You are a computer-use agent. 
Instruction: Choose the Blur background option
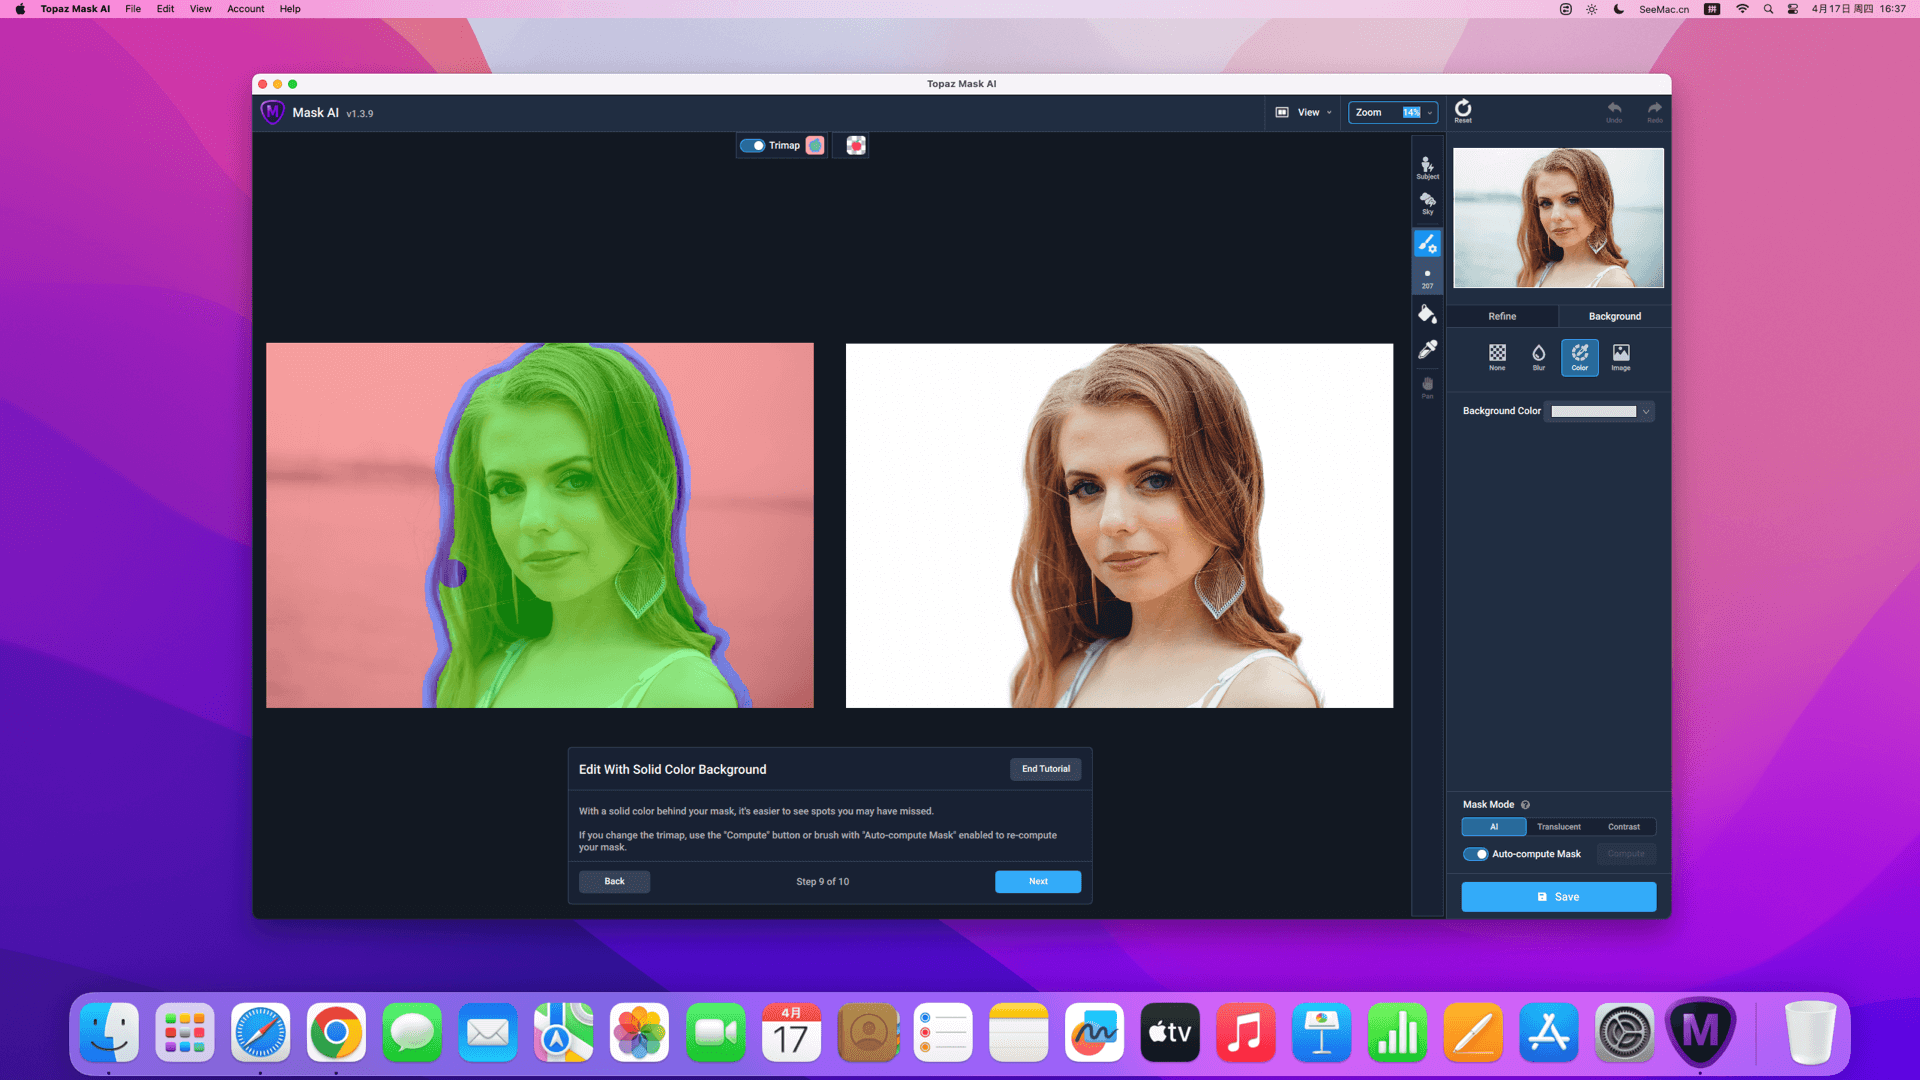1538,356
